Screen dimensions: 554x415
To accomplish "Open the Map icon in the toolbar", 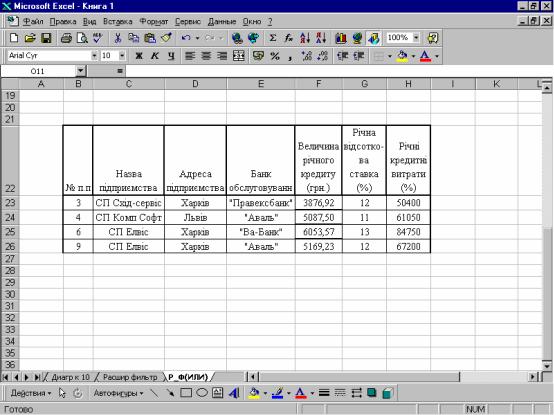I will tap(357, 38).
